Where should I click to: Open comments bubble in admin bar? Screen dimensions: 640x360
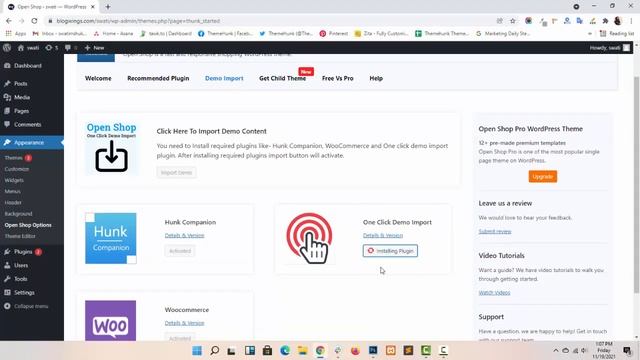pyautogui.click(x=71, y=48)
